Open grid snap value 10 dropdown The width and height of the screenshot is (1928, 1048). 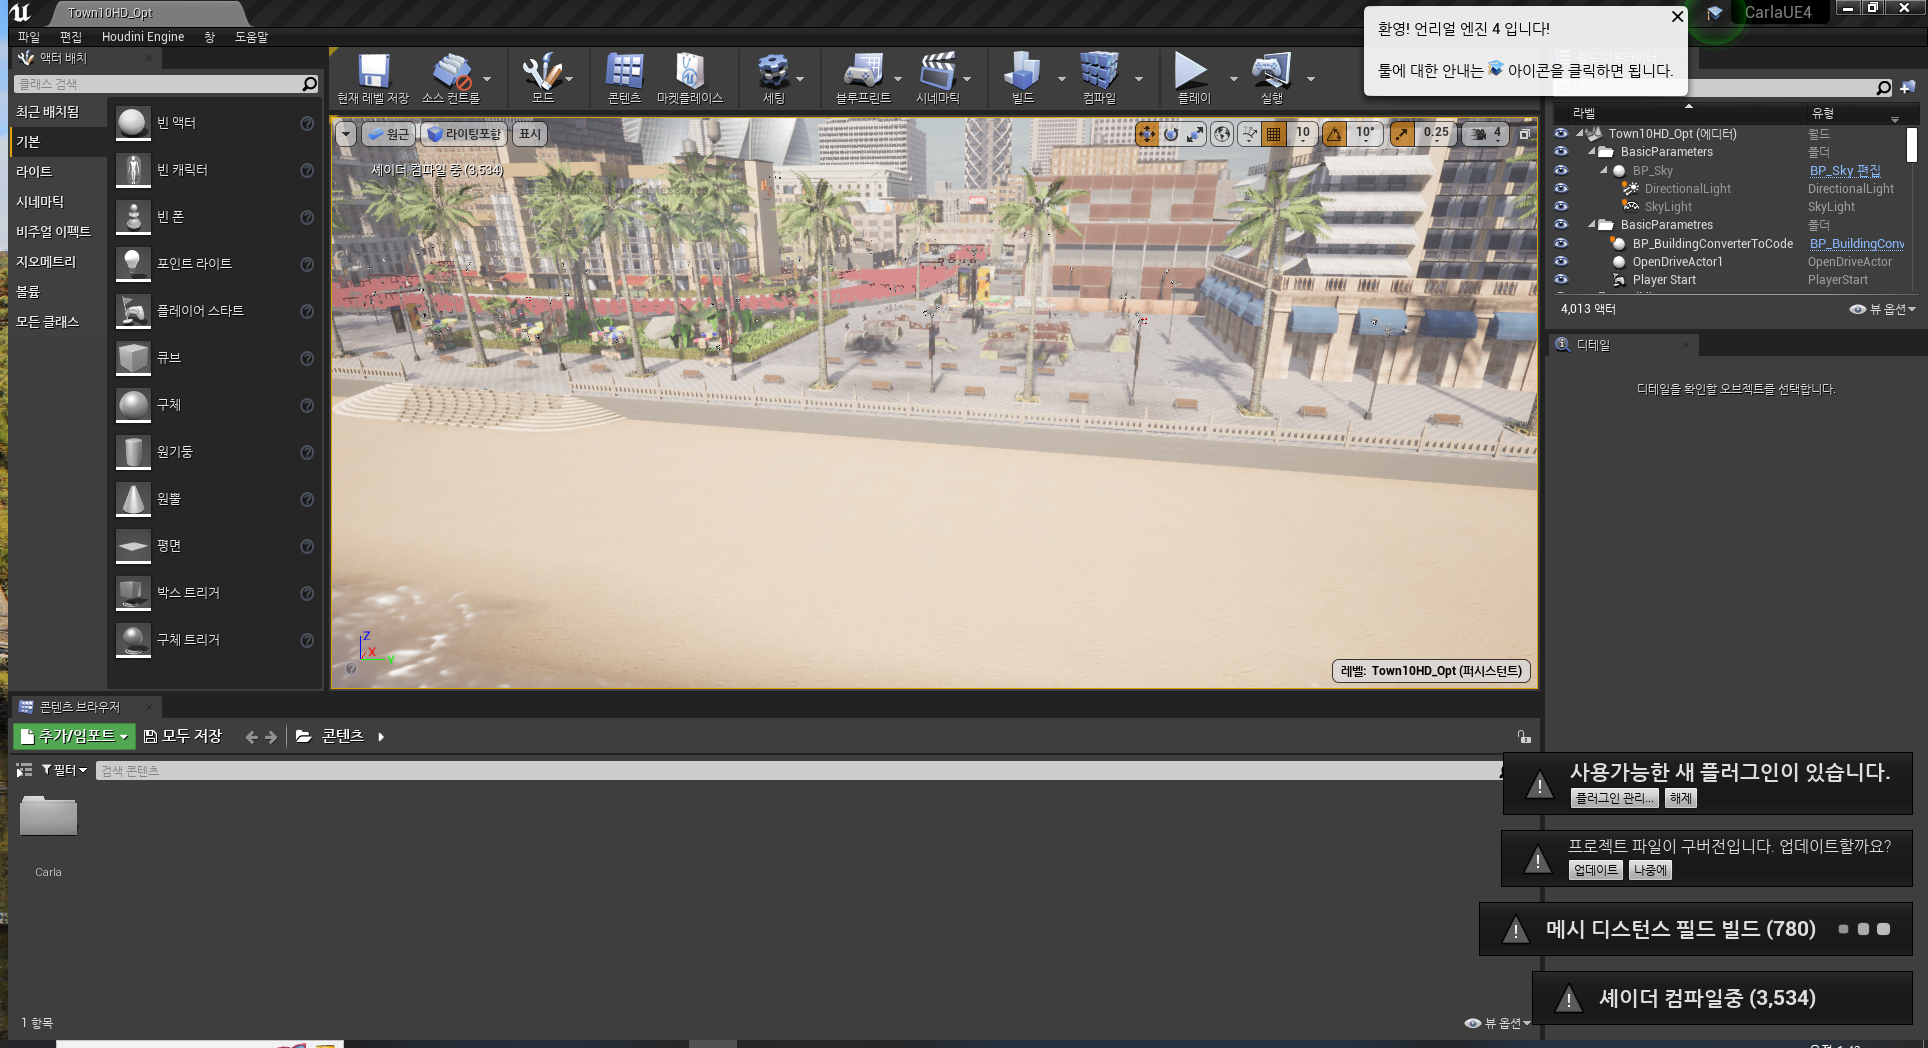click(x=1303, y=134)
